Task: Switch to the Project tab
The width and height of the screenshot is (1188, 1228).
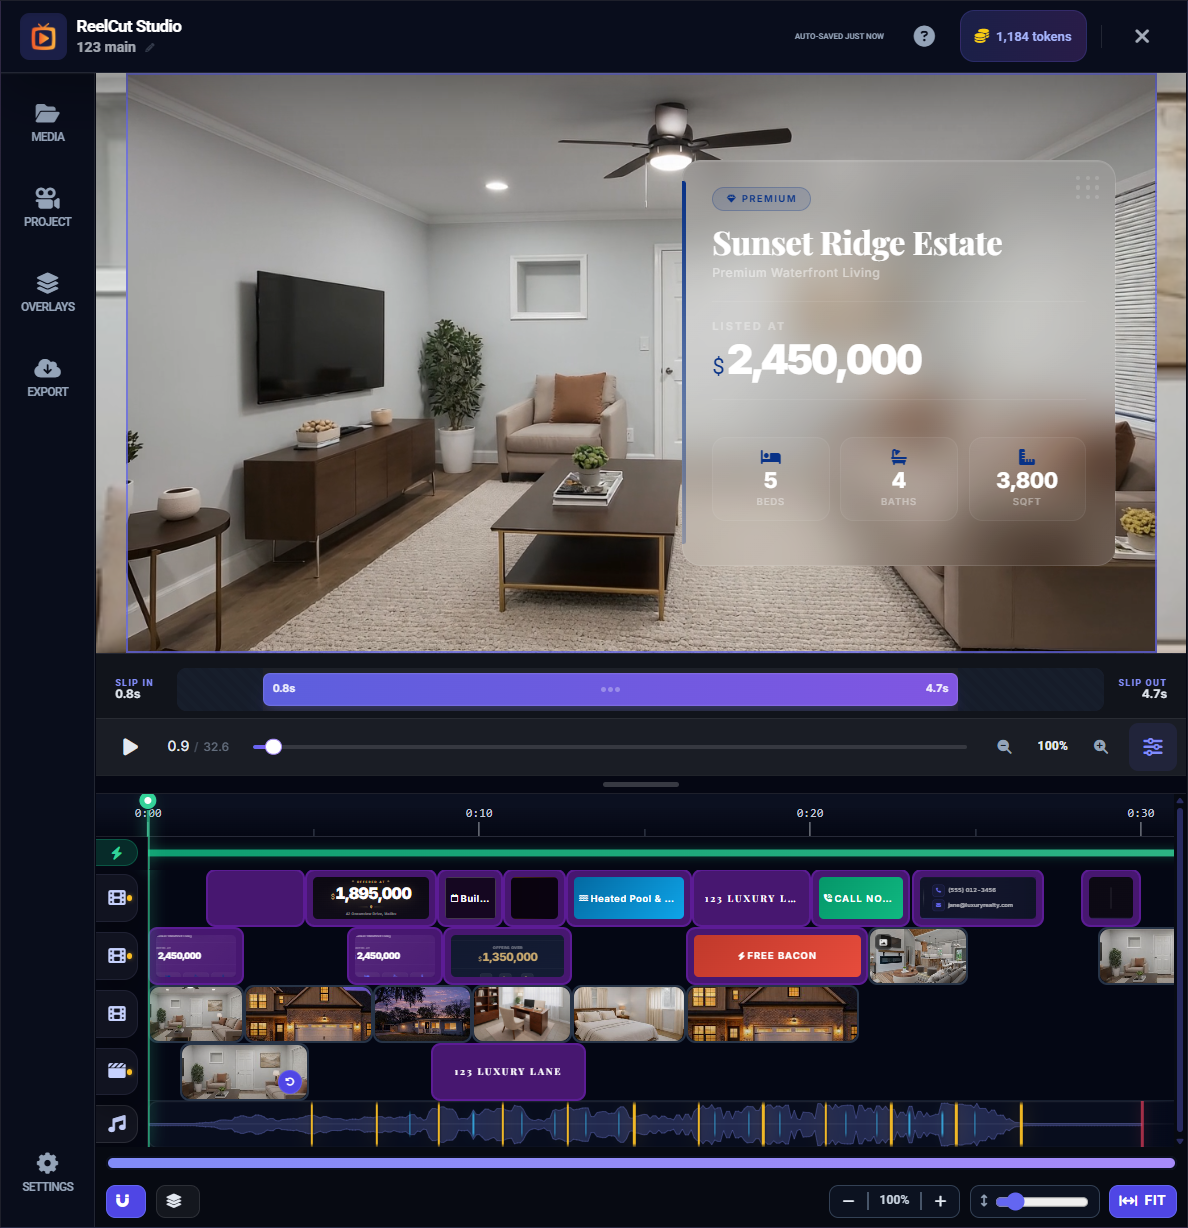Action: [x=47, y=207]
